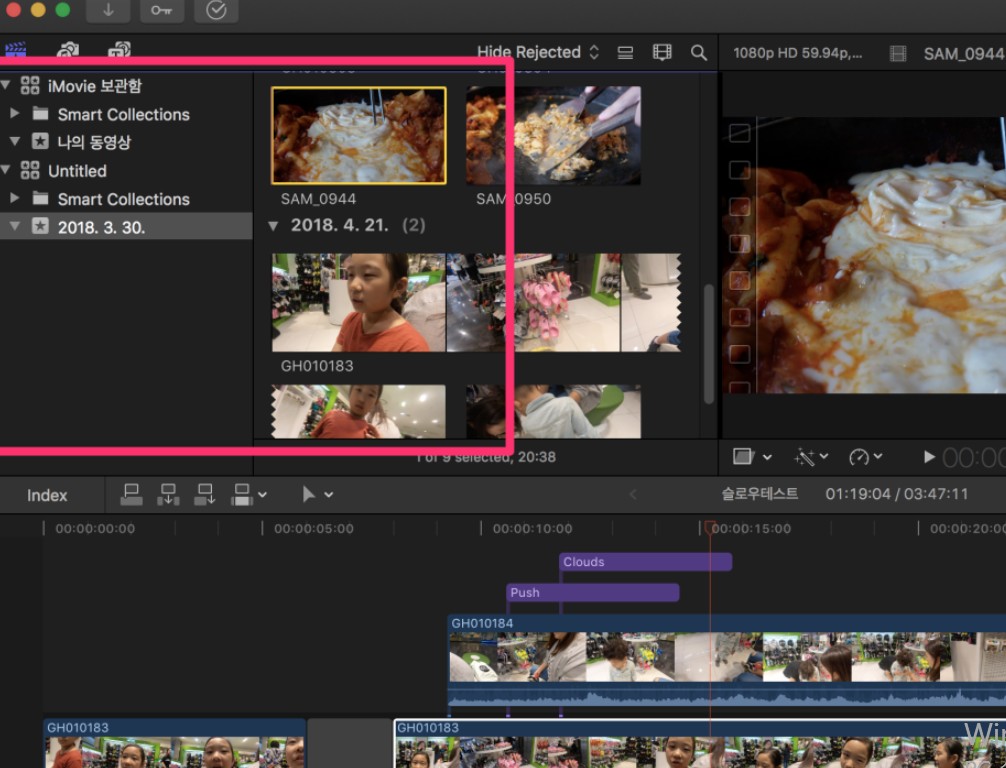The width and height of the screenshot is (1006, 768).
Task: Connect selected clip to primary storyline
Action: [x=132, y=494]
